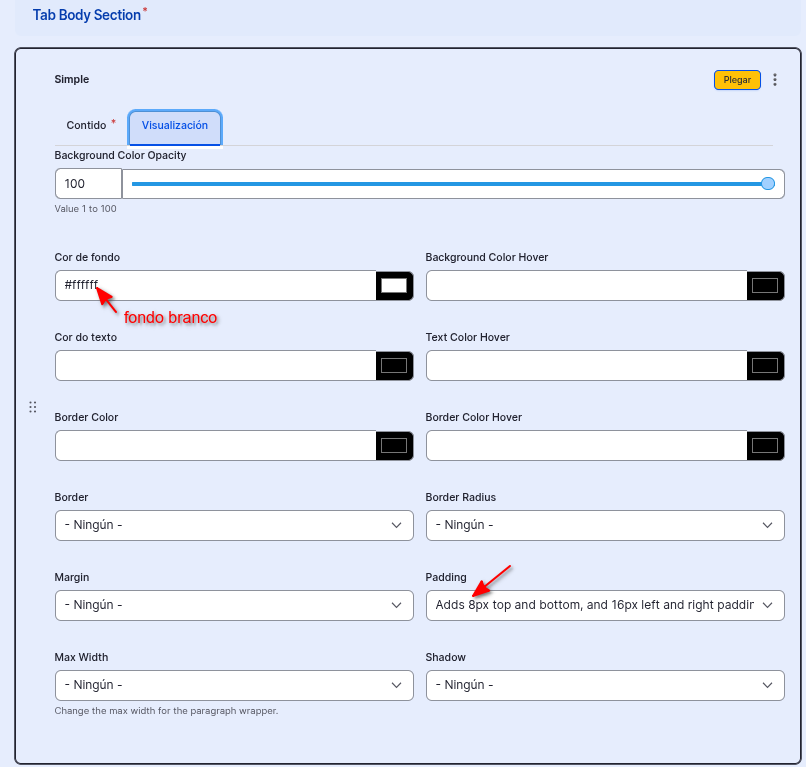Open the Border Color Hover swatch picker
Screen dimensions: 806x767
click(x=765, y=446)
